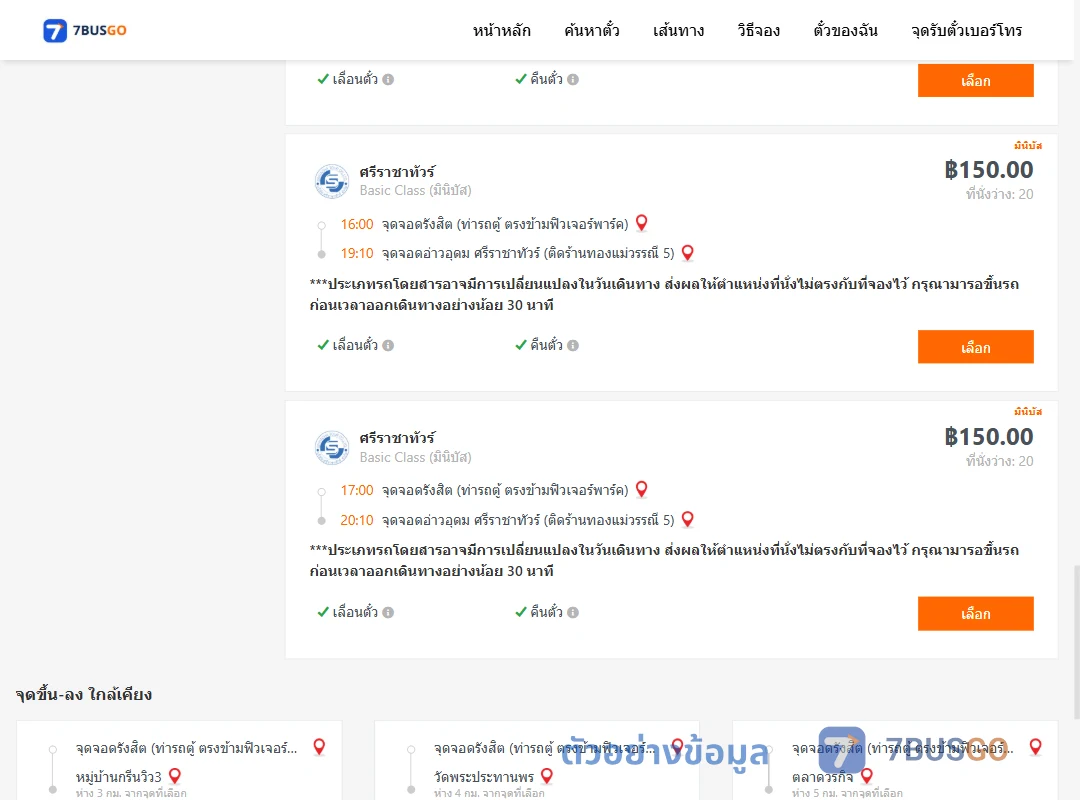The width and height of the screenshot is (1080, 800).
Task: Open nearby stop ตลาดวรกิจ
Action: 822,777
